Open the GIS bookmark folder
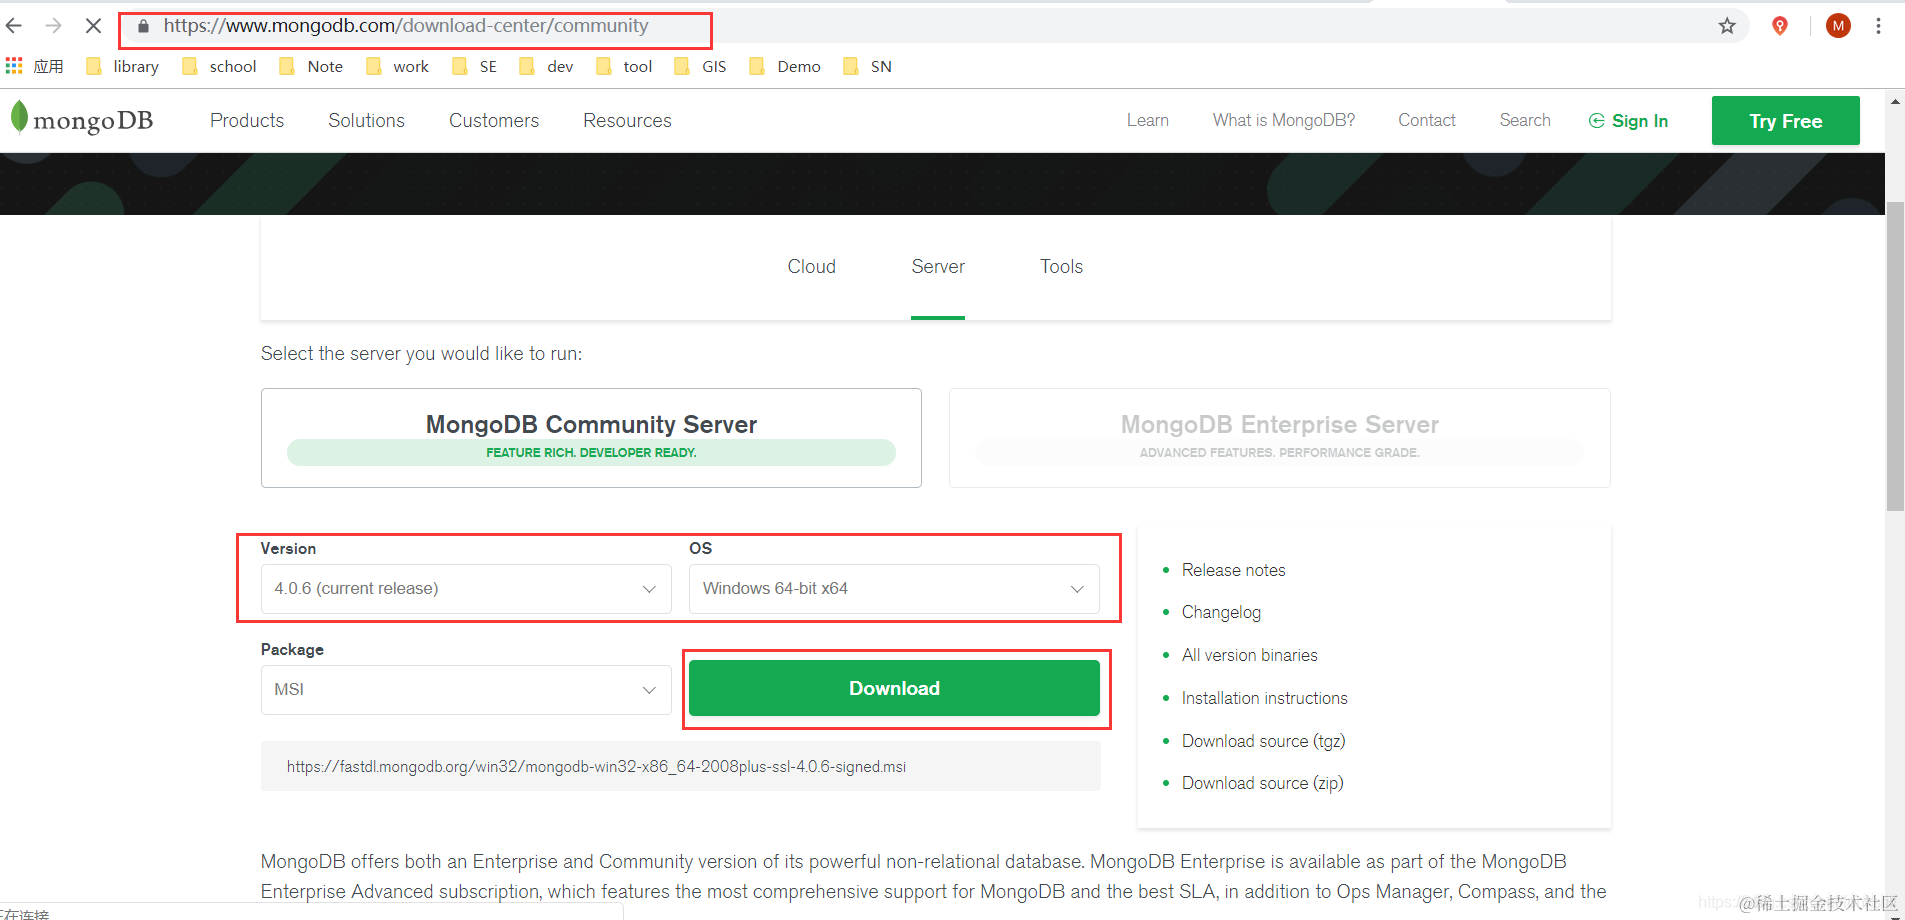The width and height of the screenshot is (1905, 920). tap(700, 66)
